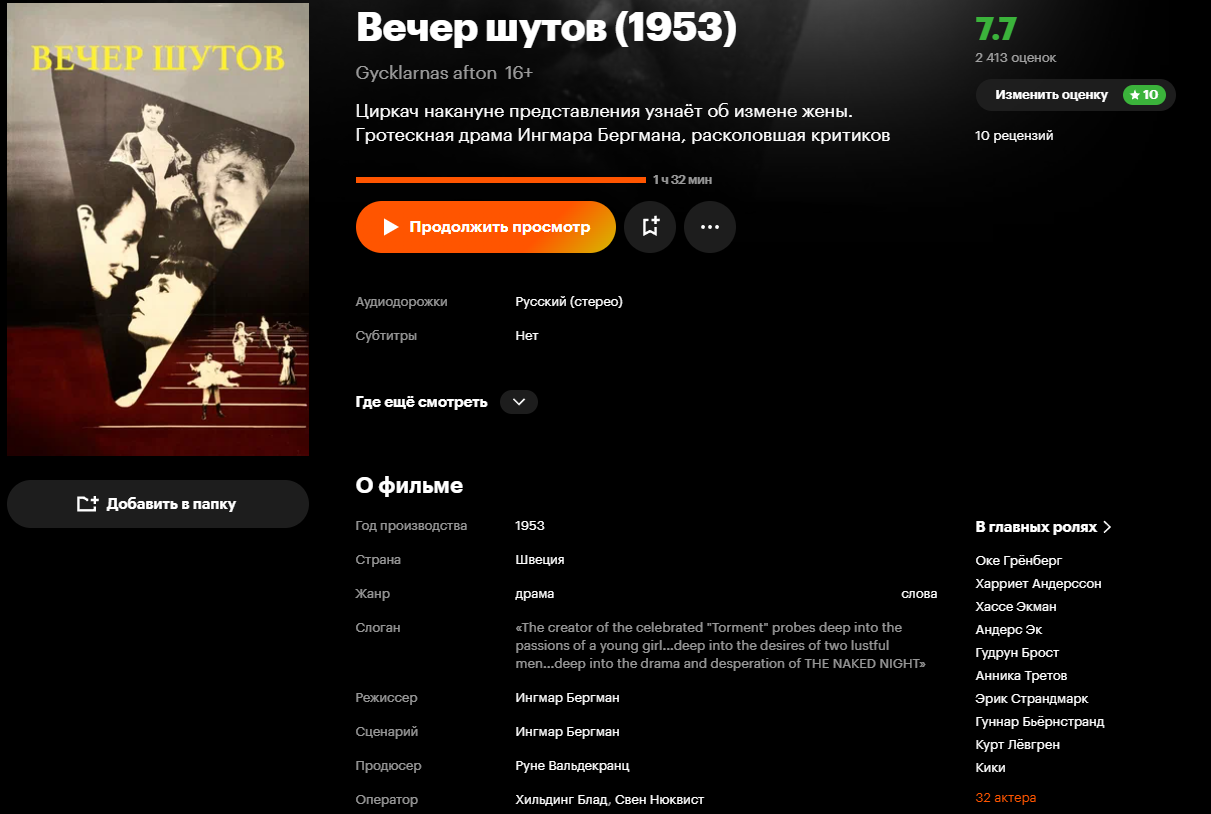Click the bookmark add-to-watchlist icon
Screen dimensions: 1211x814
650,227
